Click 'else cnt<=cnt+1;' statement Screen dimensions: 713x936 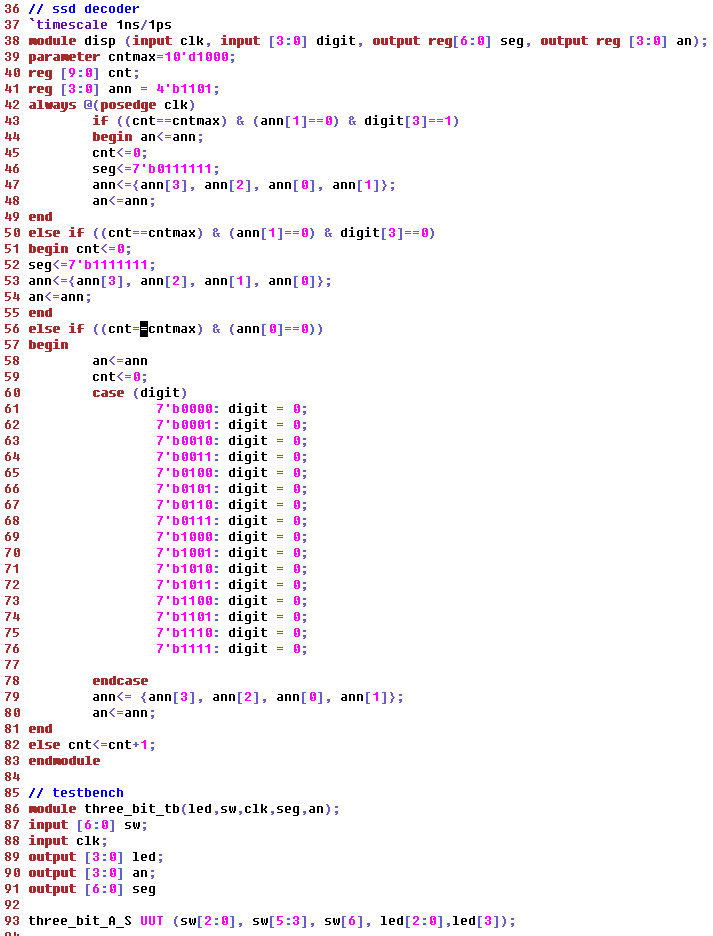[91, 745]
